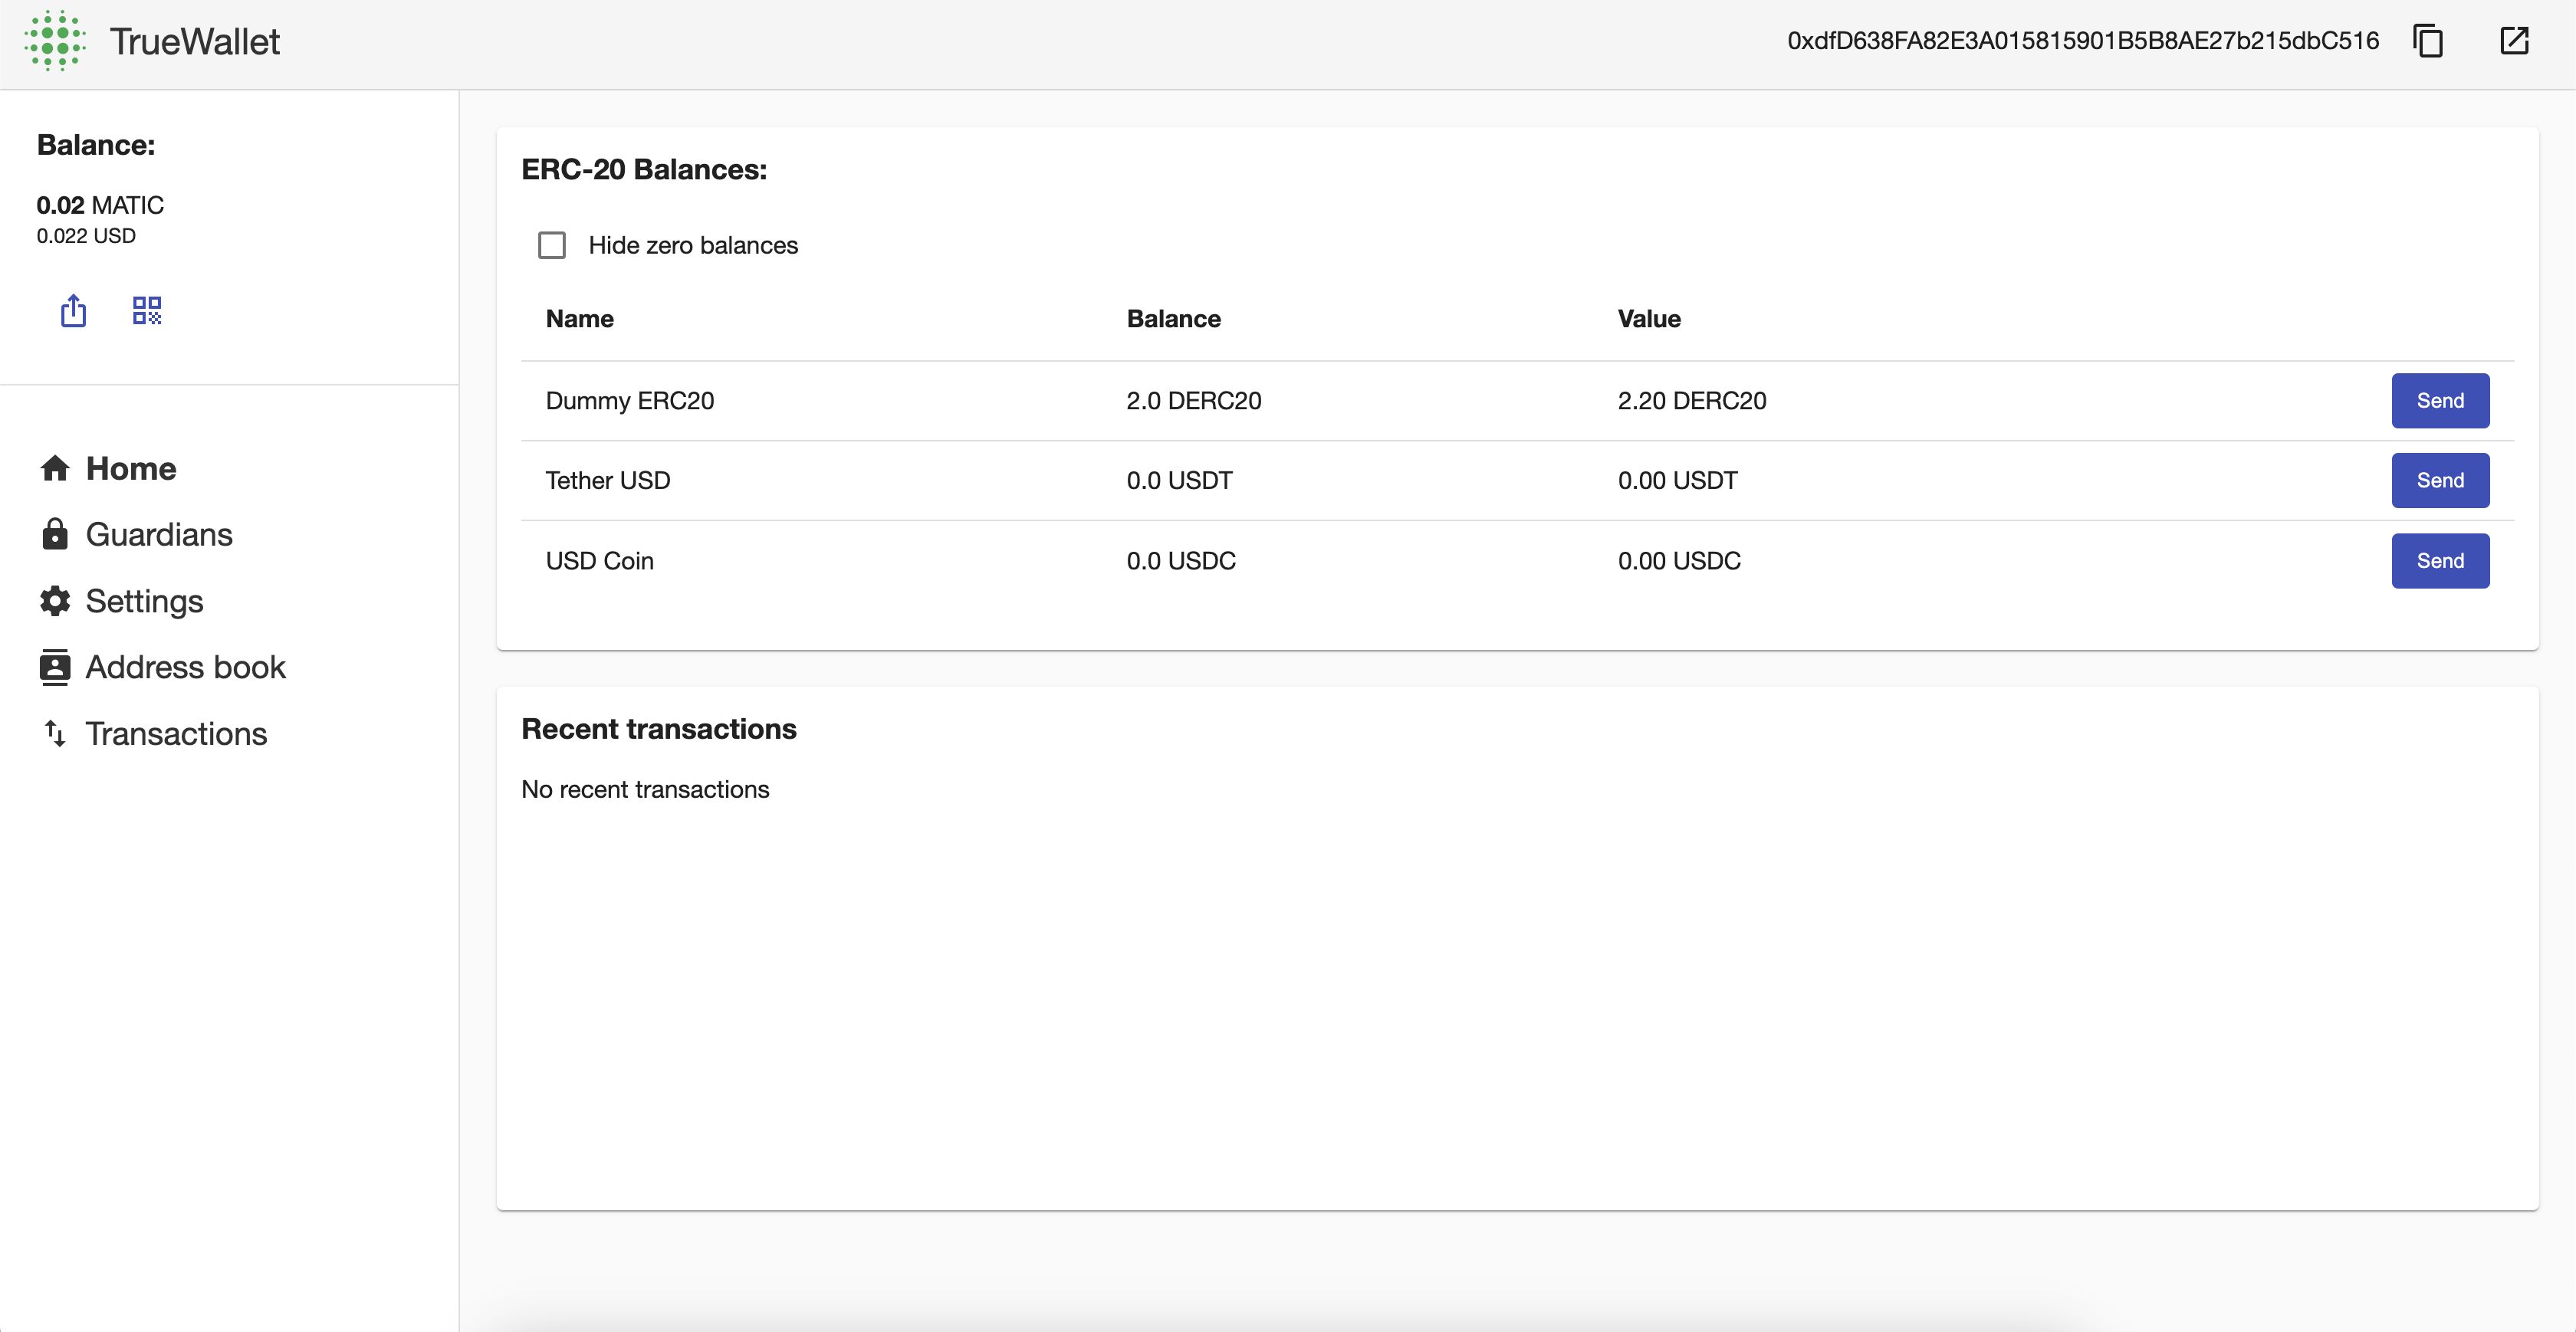
Task: Click the TrueWallet logo icon
Action: (x=55, y=41)
